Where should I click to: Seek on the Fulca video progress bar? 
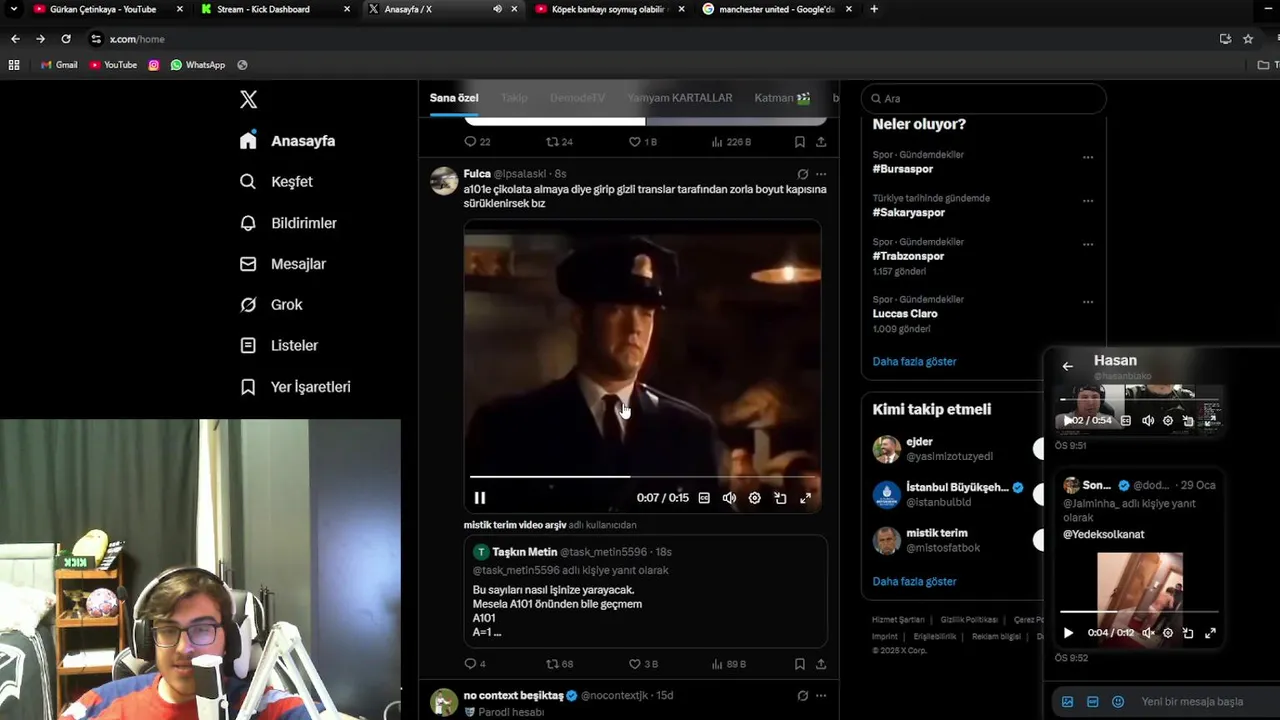(x=642, y=477)
